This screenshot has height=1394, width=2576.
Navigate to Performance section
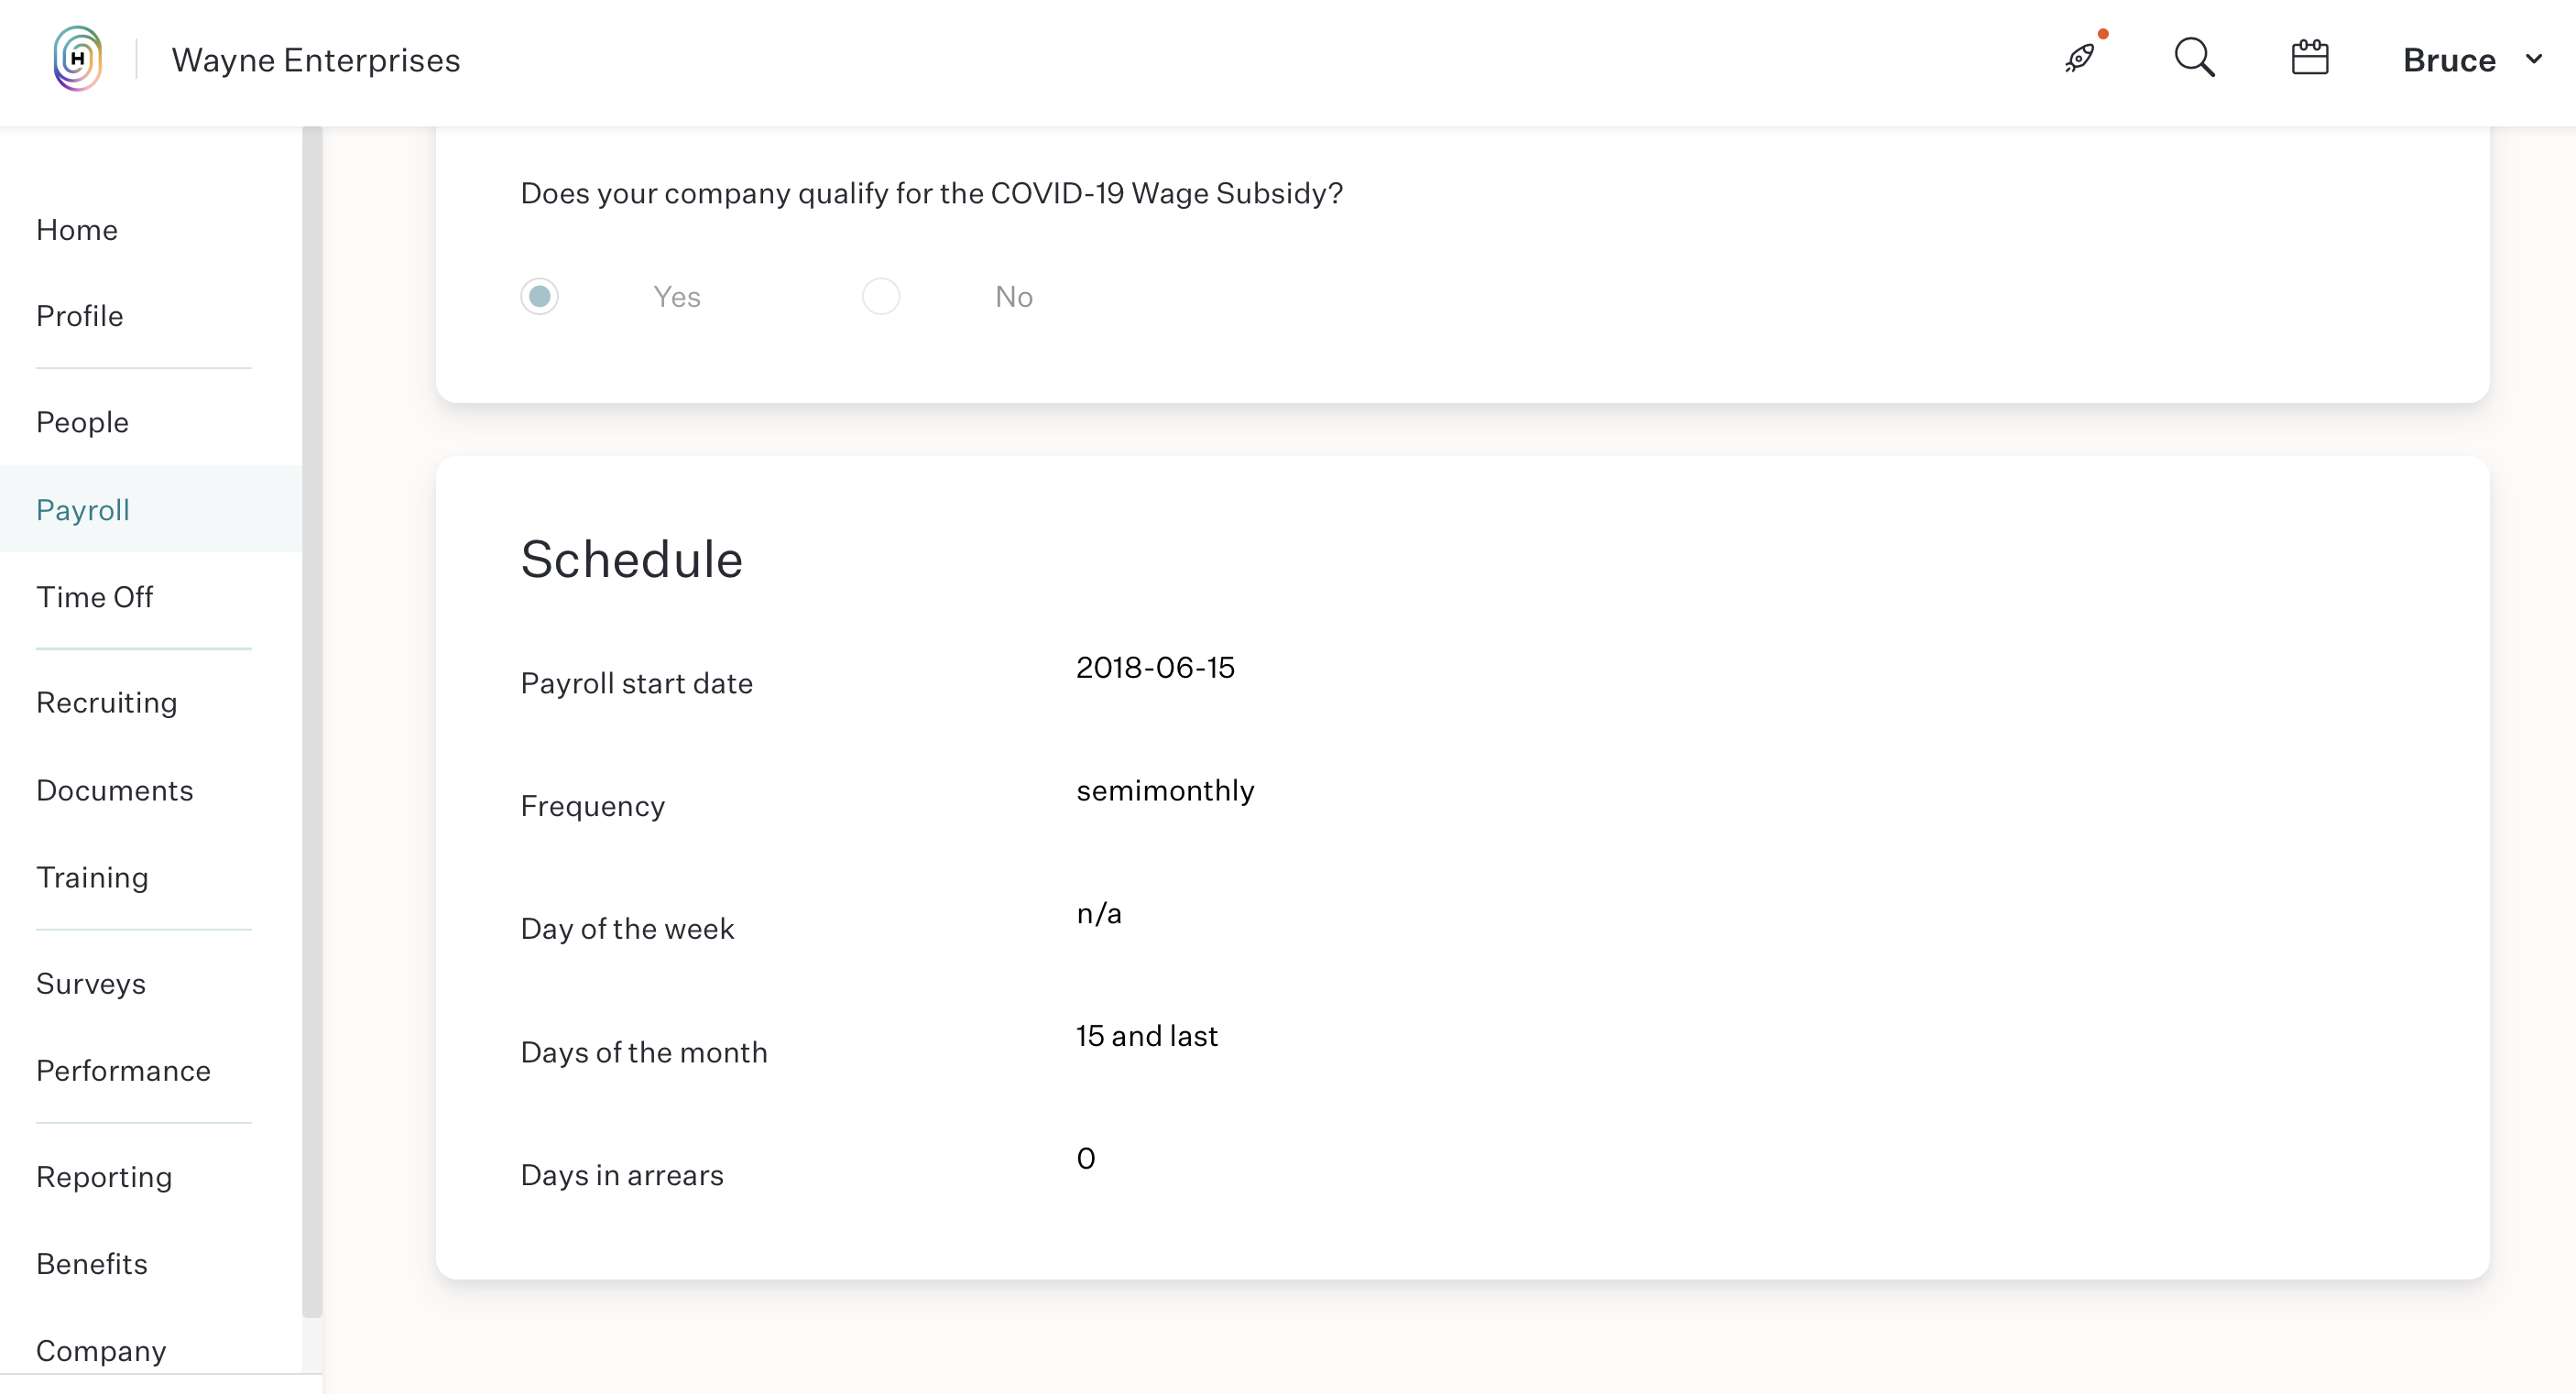pos(124,1071)
